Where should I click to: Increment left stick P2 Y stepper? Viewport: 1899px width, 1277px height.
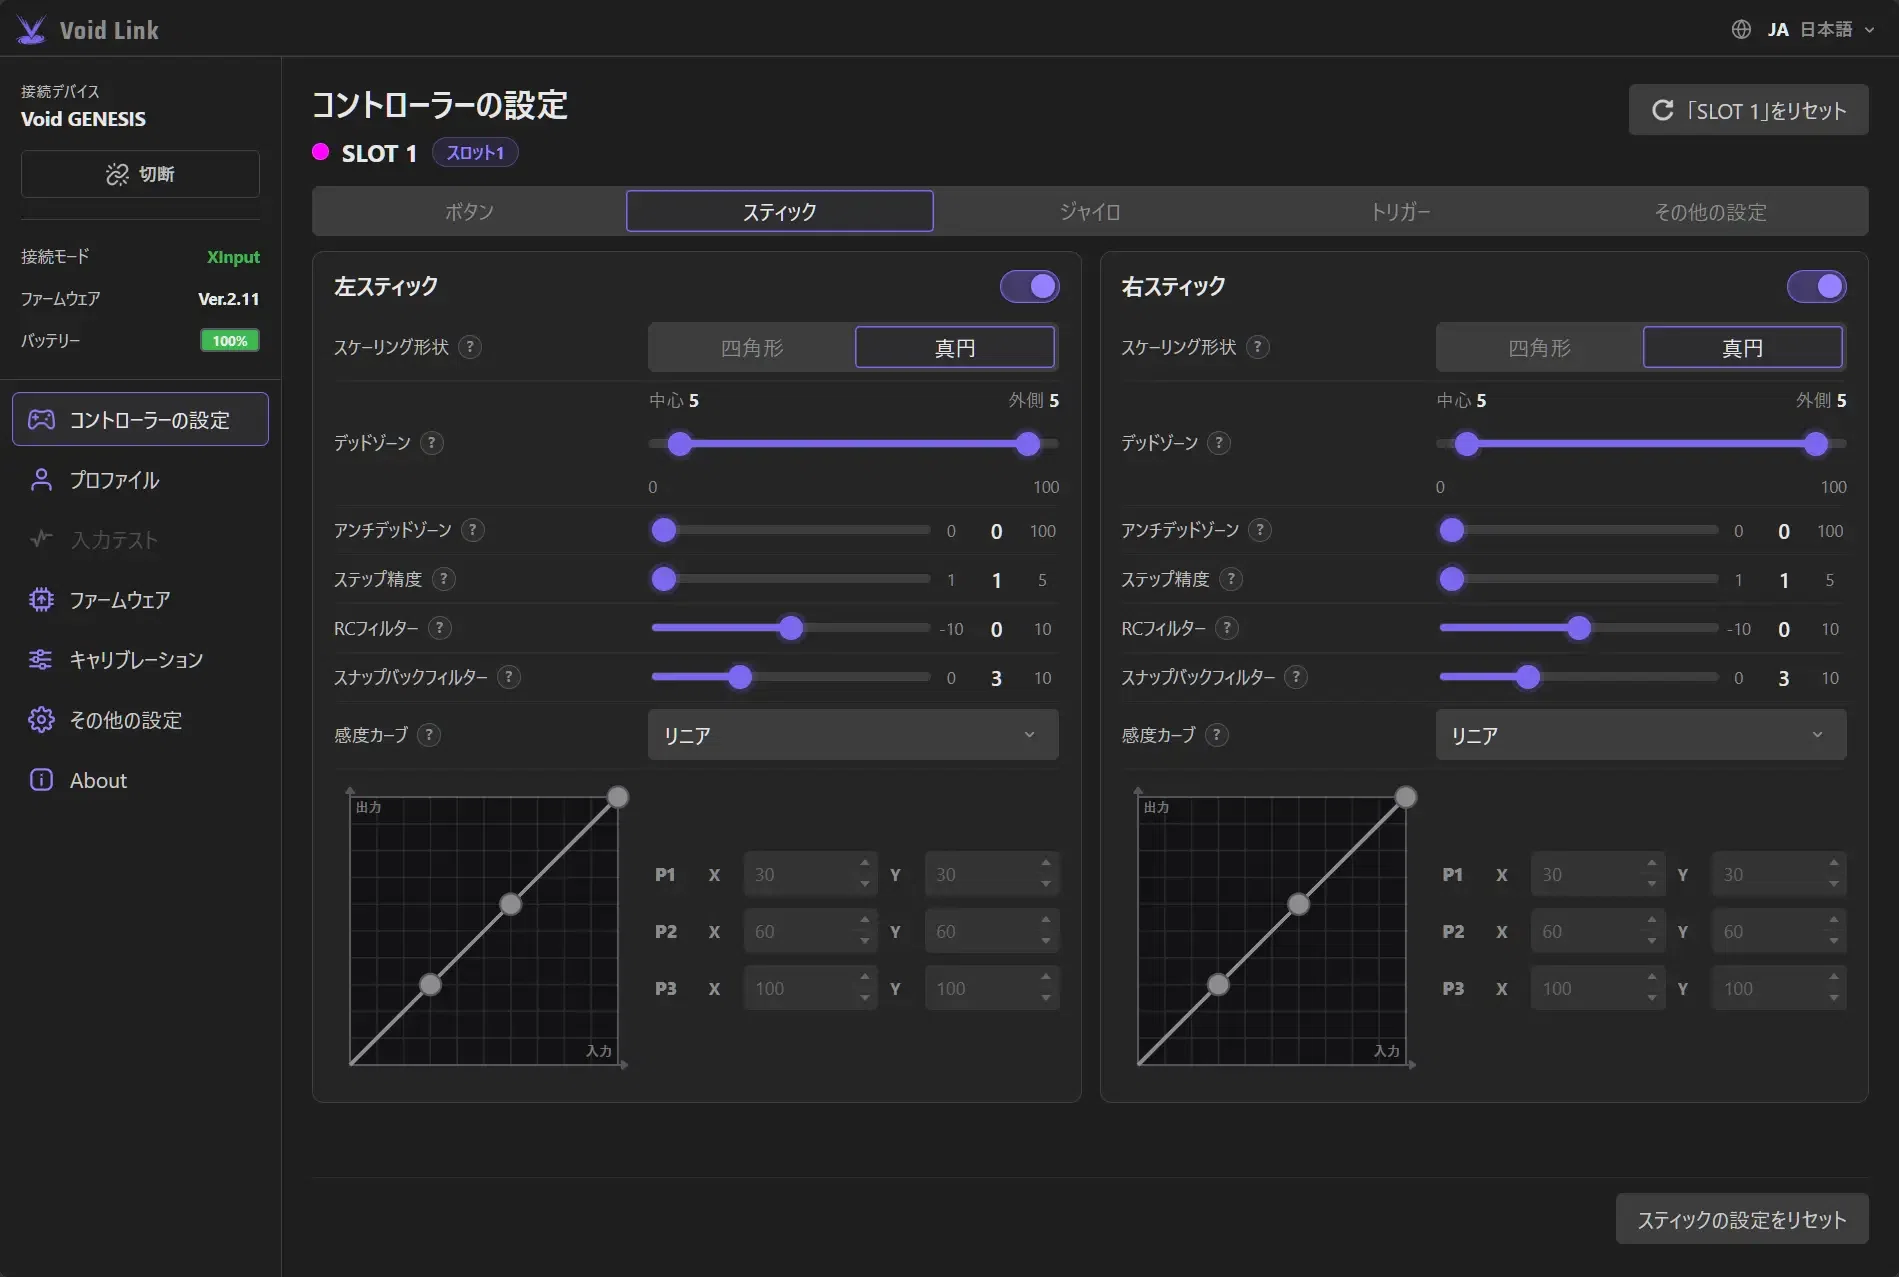pos(1046,921)
